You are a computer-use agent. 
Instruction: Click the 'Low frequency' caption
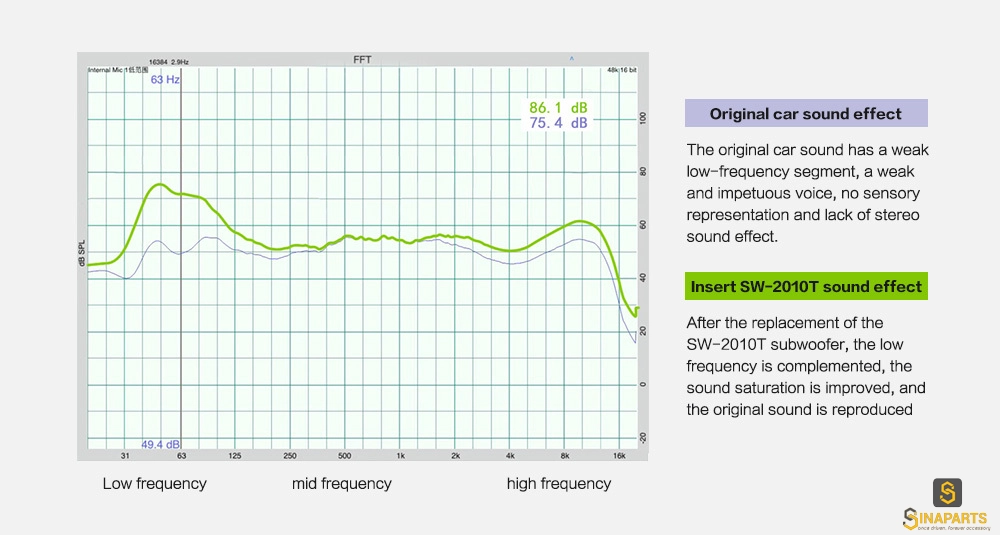point(154,483)
